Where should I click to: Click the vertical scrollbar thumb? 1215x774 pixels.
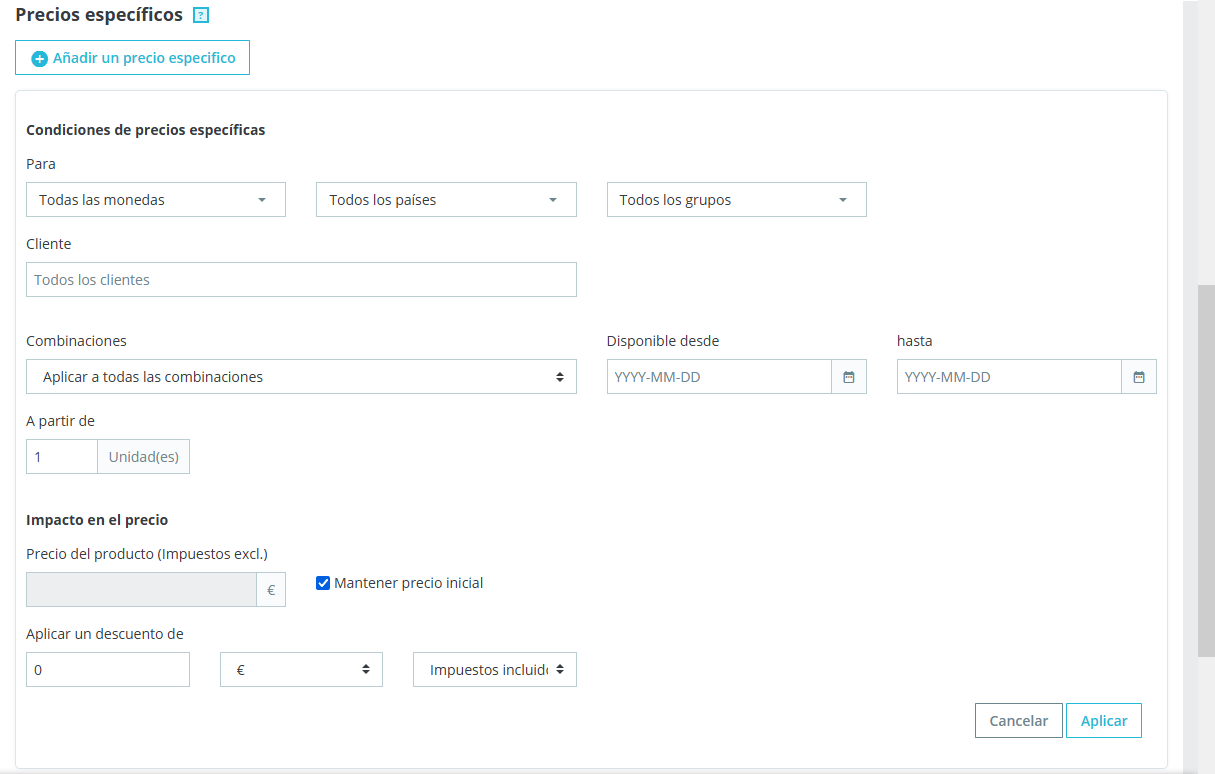click(x=1206, y=470)
